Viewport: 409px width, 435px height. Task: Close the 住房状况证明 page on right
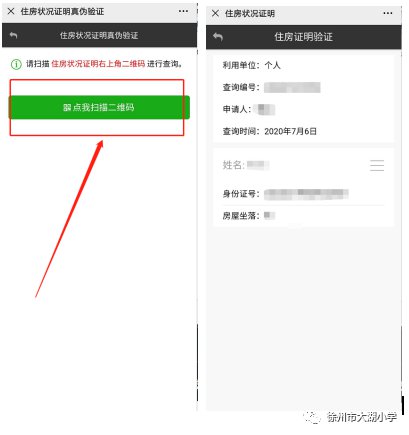click(x=215, y=13)
